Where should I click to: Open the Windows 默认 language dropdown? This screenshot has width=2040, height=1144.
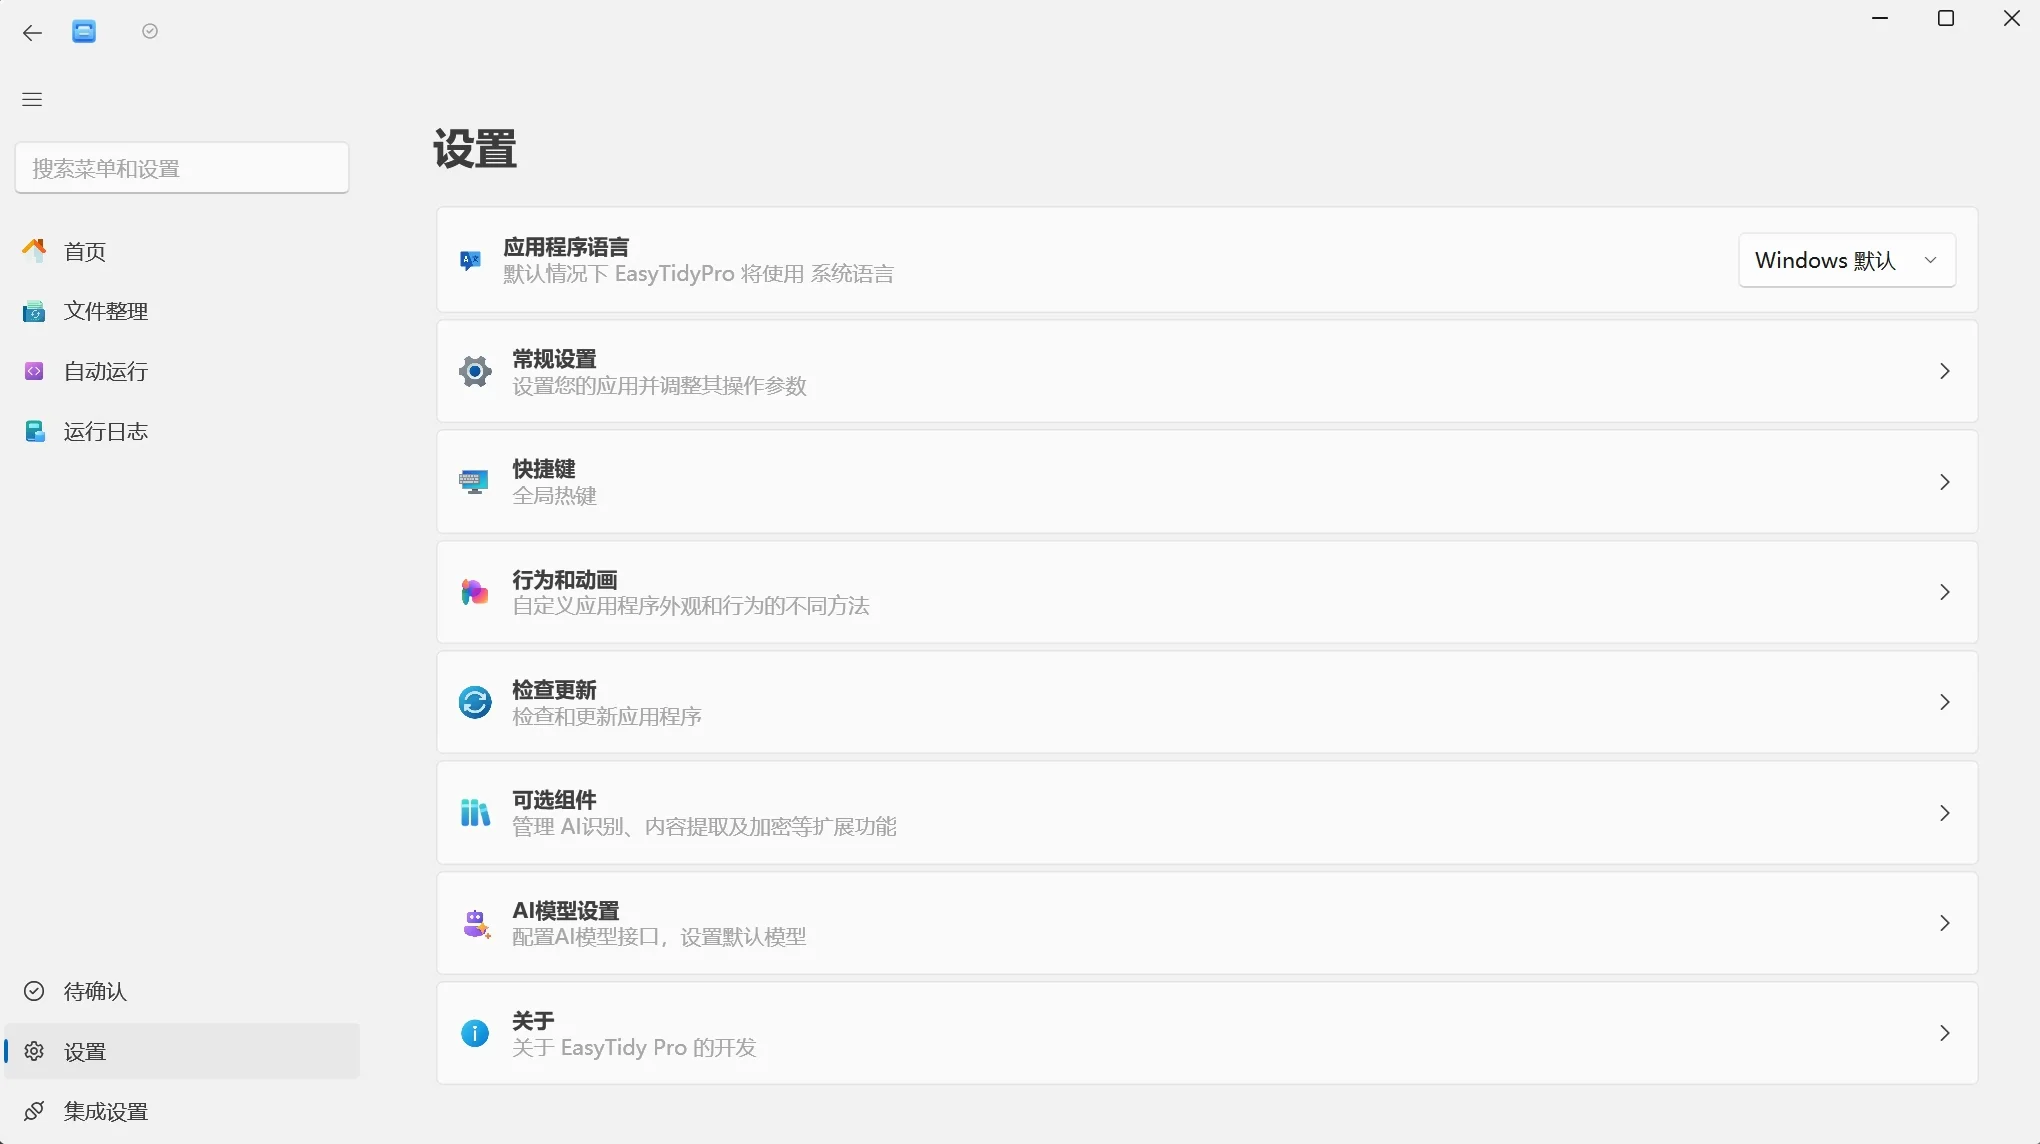pos(1847,260)
